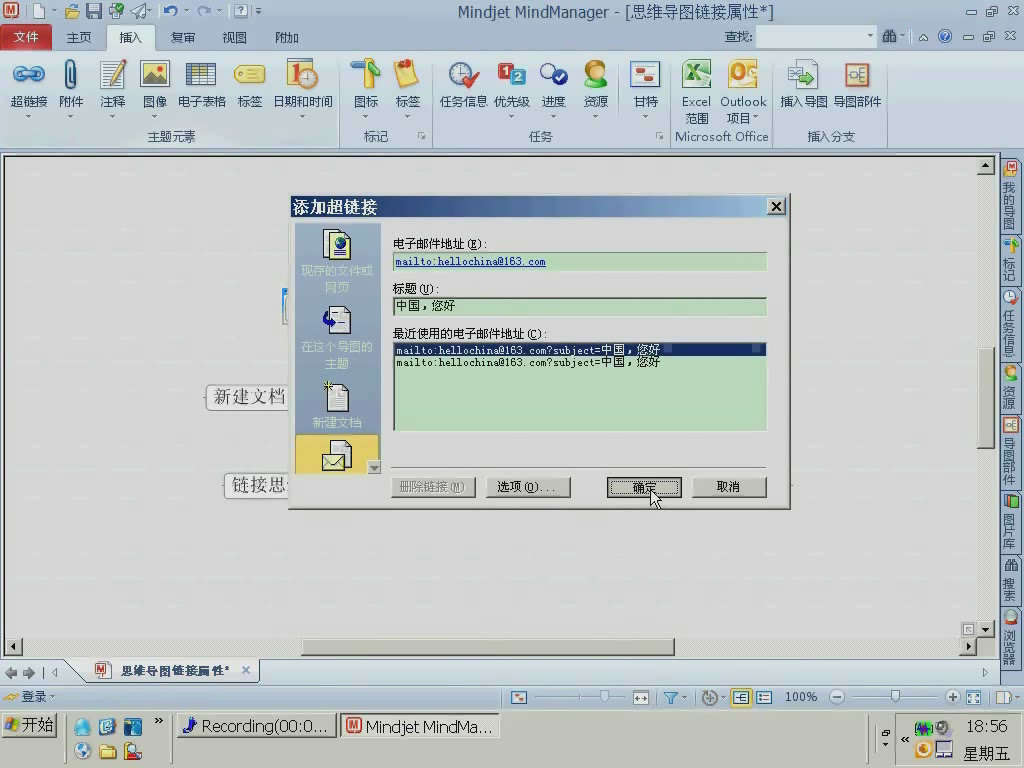
Task: Switch to the Review (复审) ribbon tab
Action: [182, 37]
